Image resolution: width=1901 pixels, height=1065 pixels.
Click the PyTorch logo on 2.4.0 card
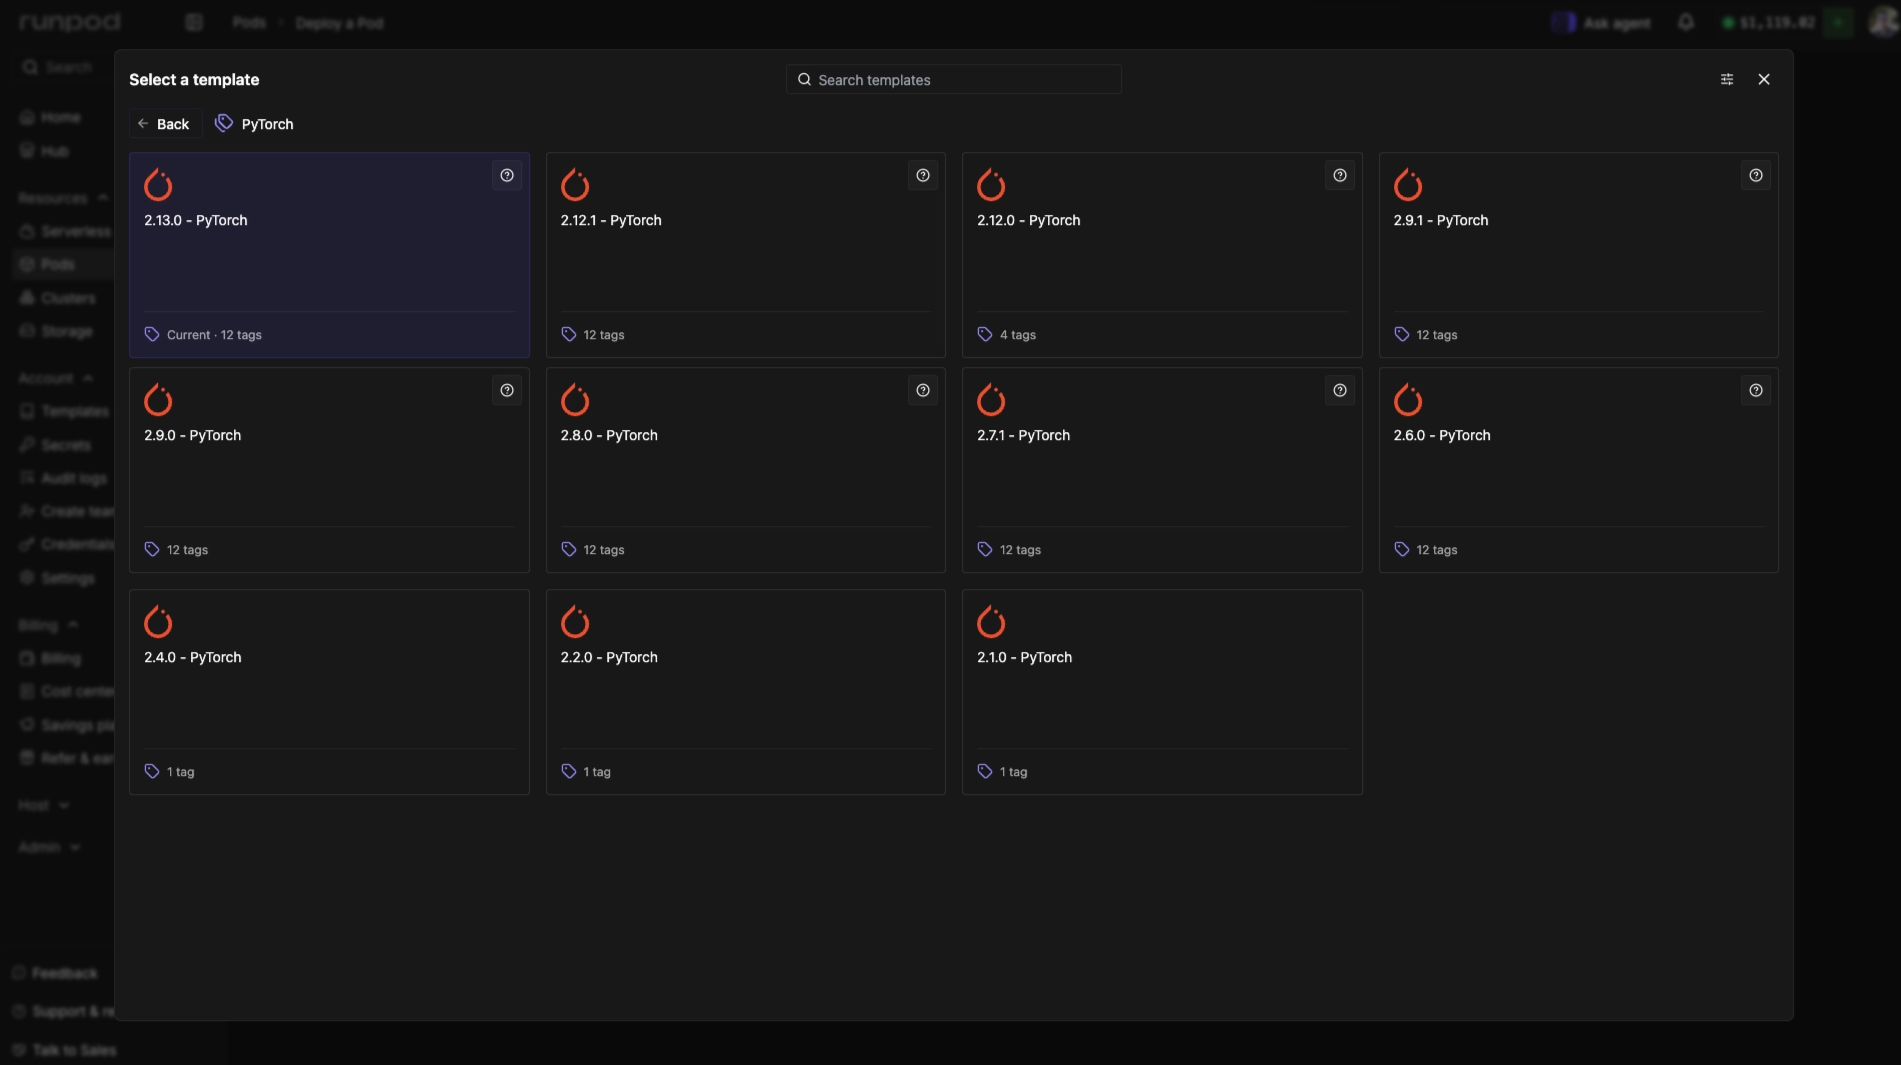158,622
